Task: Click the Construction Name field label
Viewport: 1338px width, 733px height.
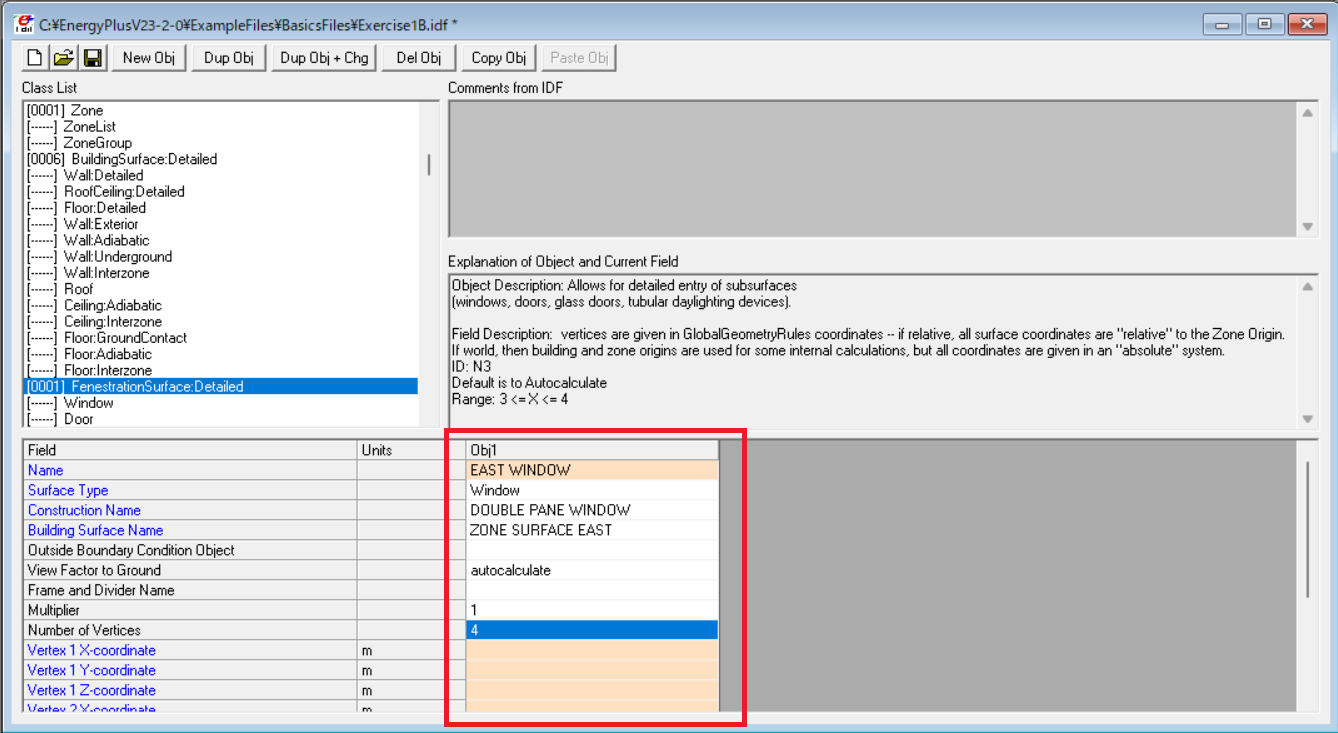Action: (x=85, y=510)
